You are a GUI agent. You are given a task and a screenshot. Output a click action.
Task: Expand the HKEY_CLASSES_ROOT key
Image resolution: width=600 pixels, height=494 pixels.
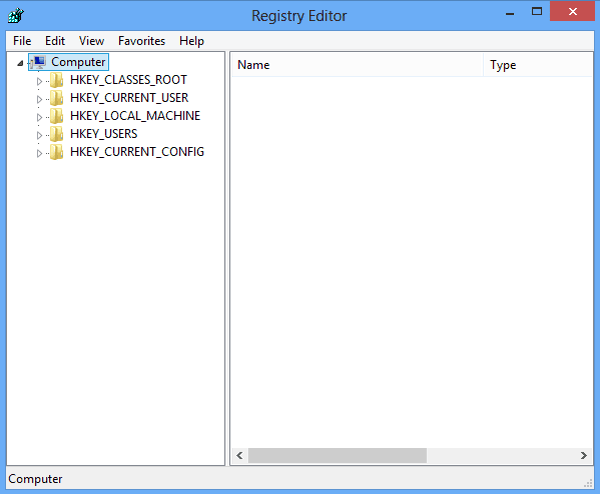40,80
